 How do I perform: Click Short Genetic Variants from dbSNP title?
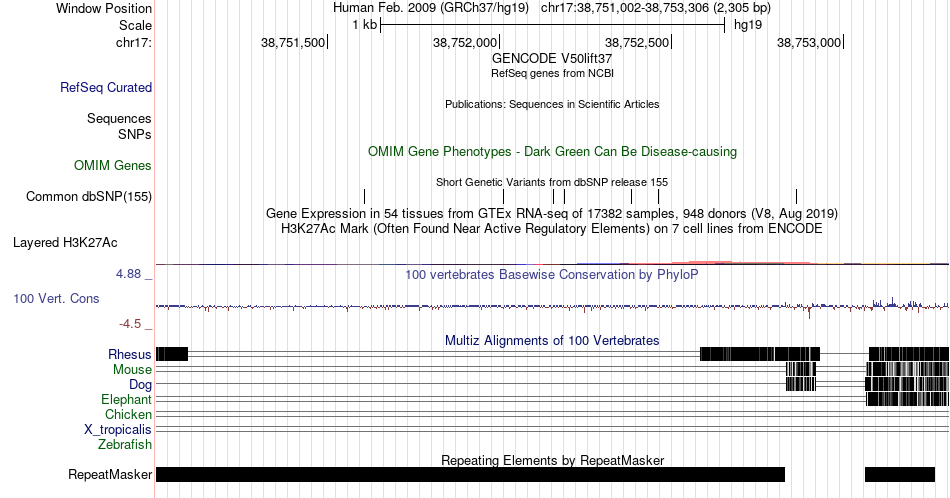click(x=552, y=182)
